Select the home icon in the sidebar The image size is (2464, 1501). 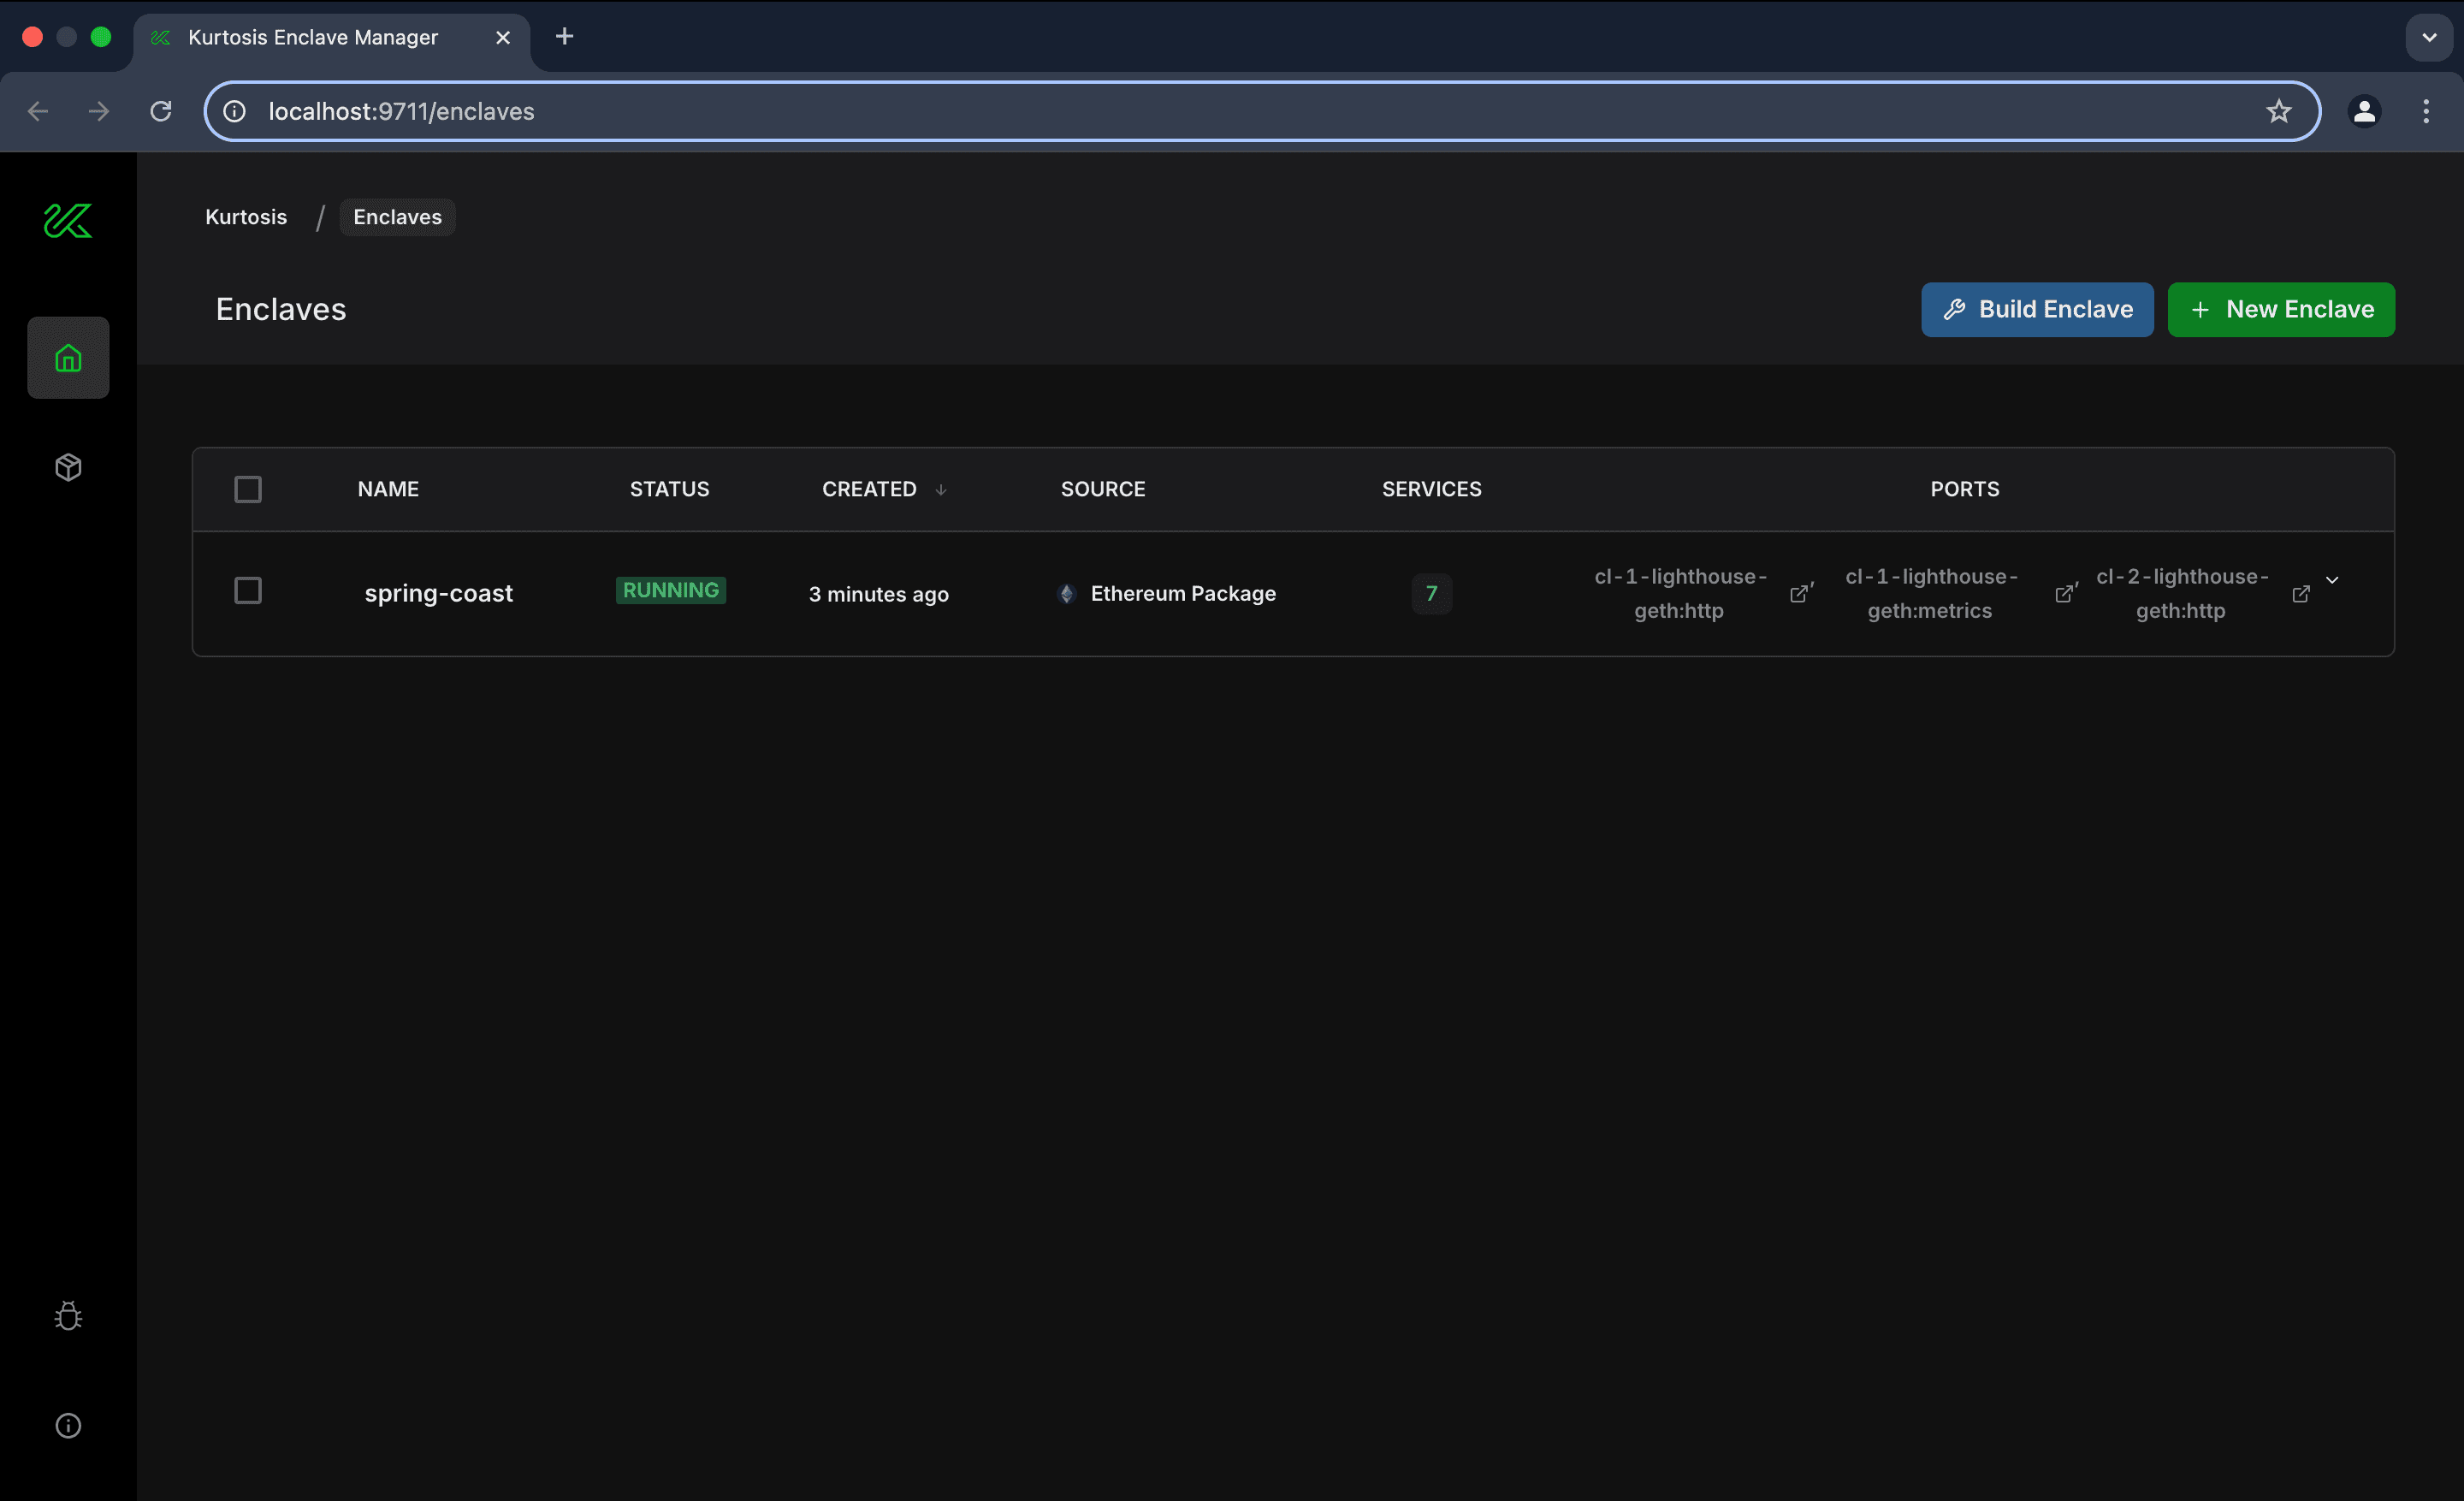point(67,357)
